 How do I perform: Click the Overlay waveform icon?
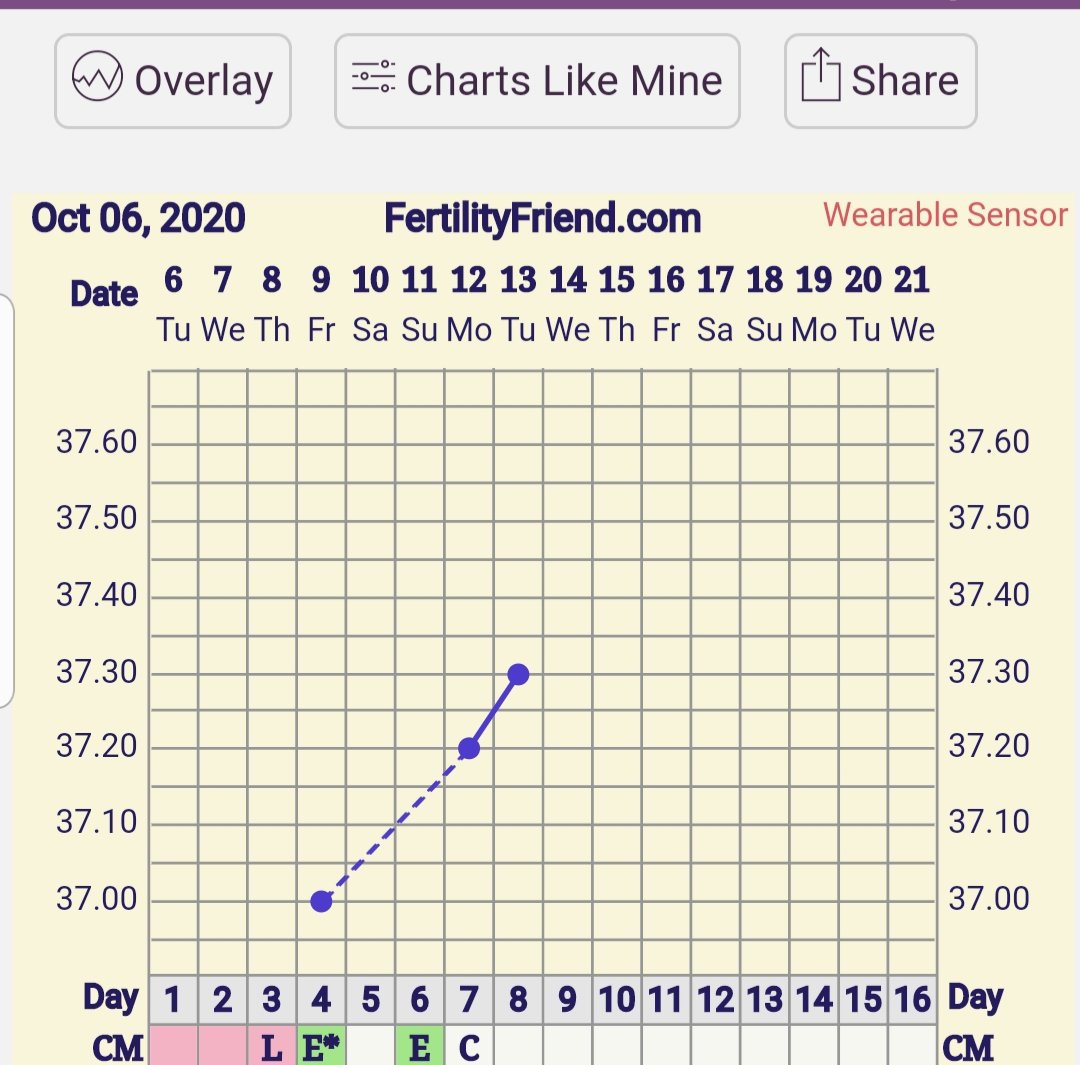(x=98, y=79)
